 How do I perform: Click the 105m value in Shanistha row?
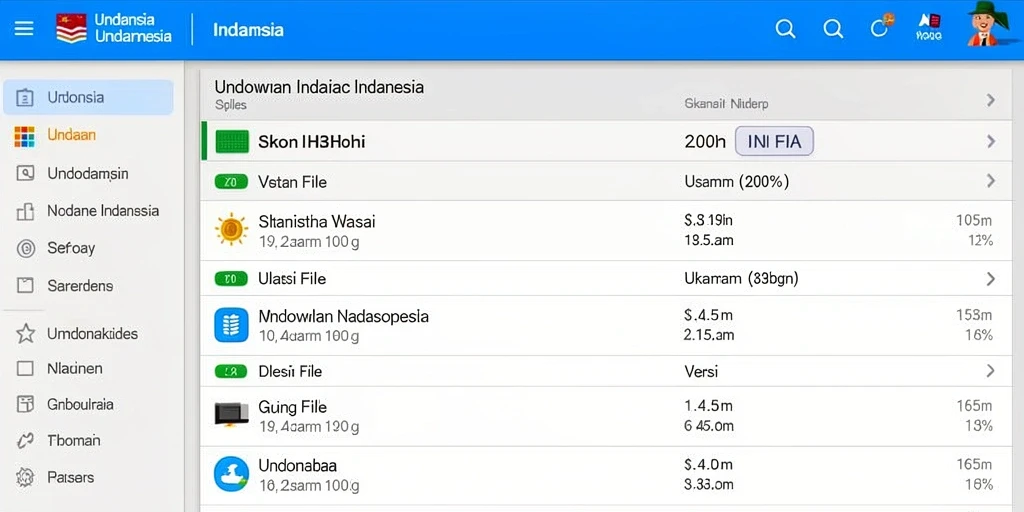pos(974,221)
